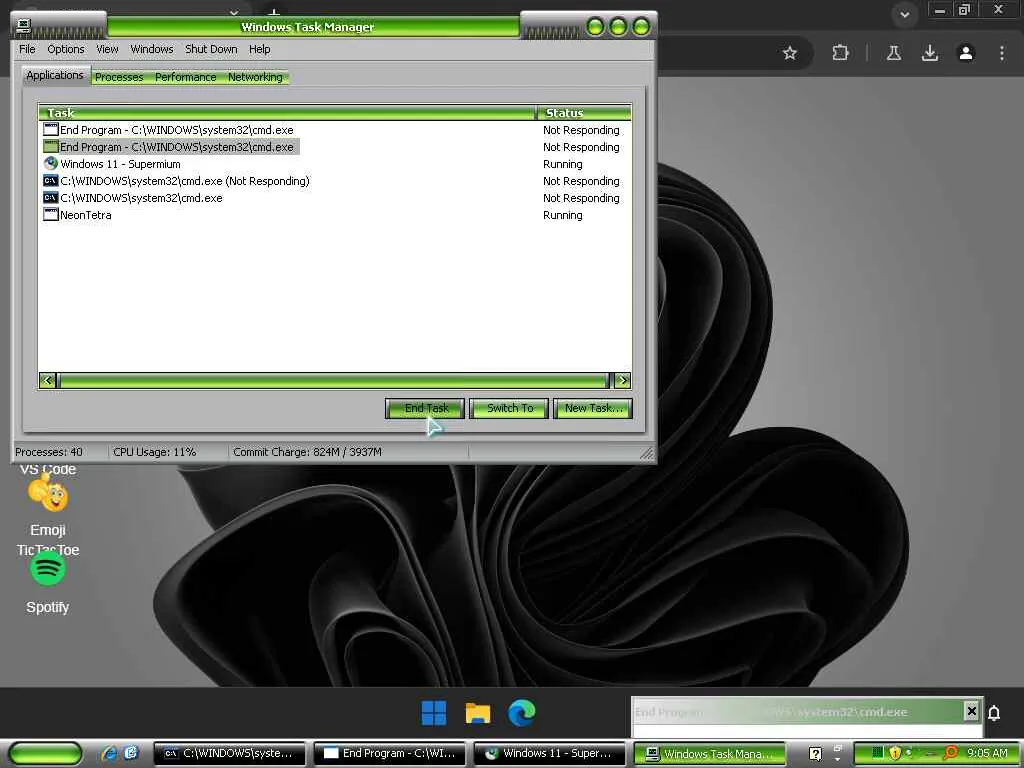Open the browser profile avatar icon
The image size is (1024, 768).
coord(966,53)
